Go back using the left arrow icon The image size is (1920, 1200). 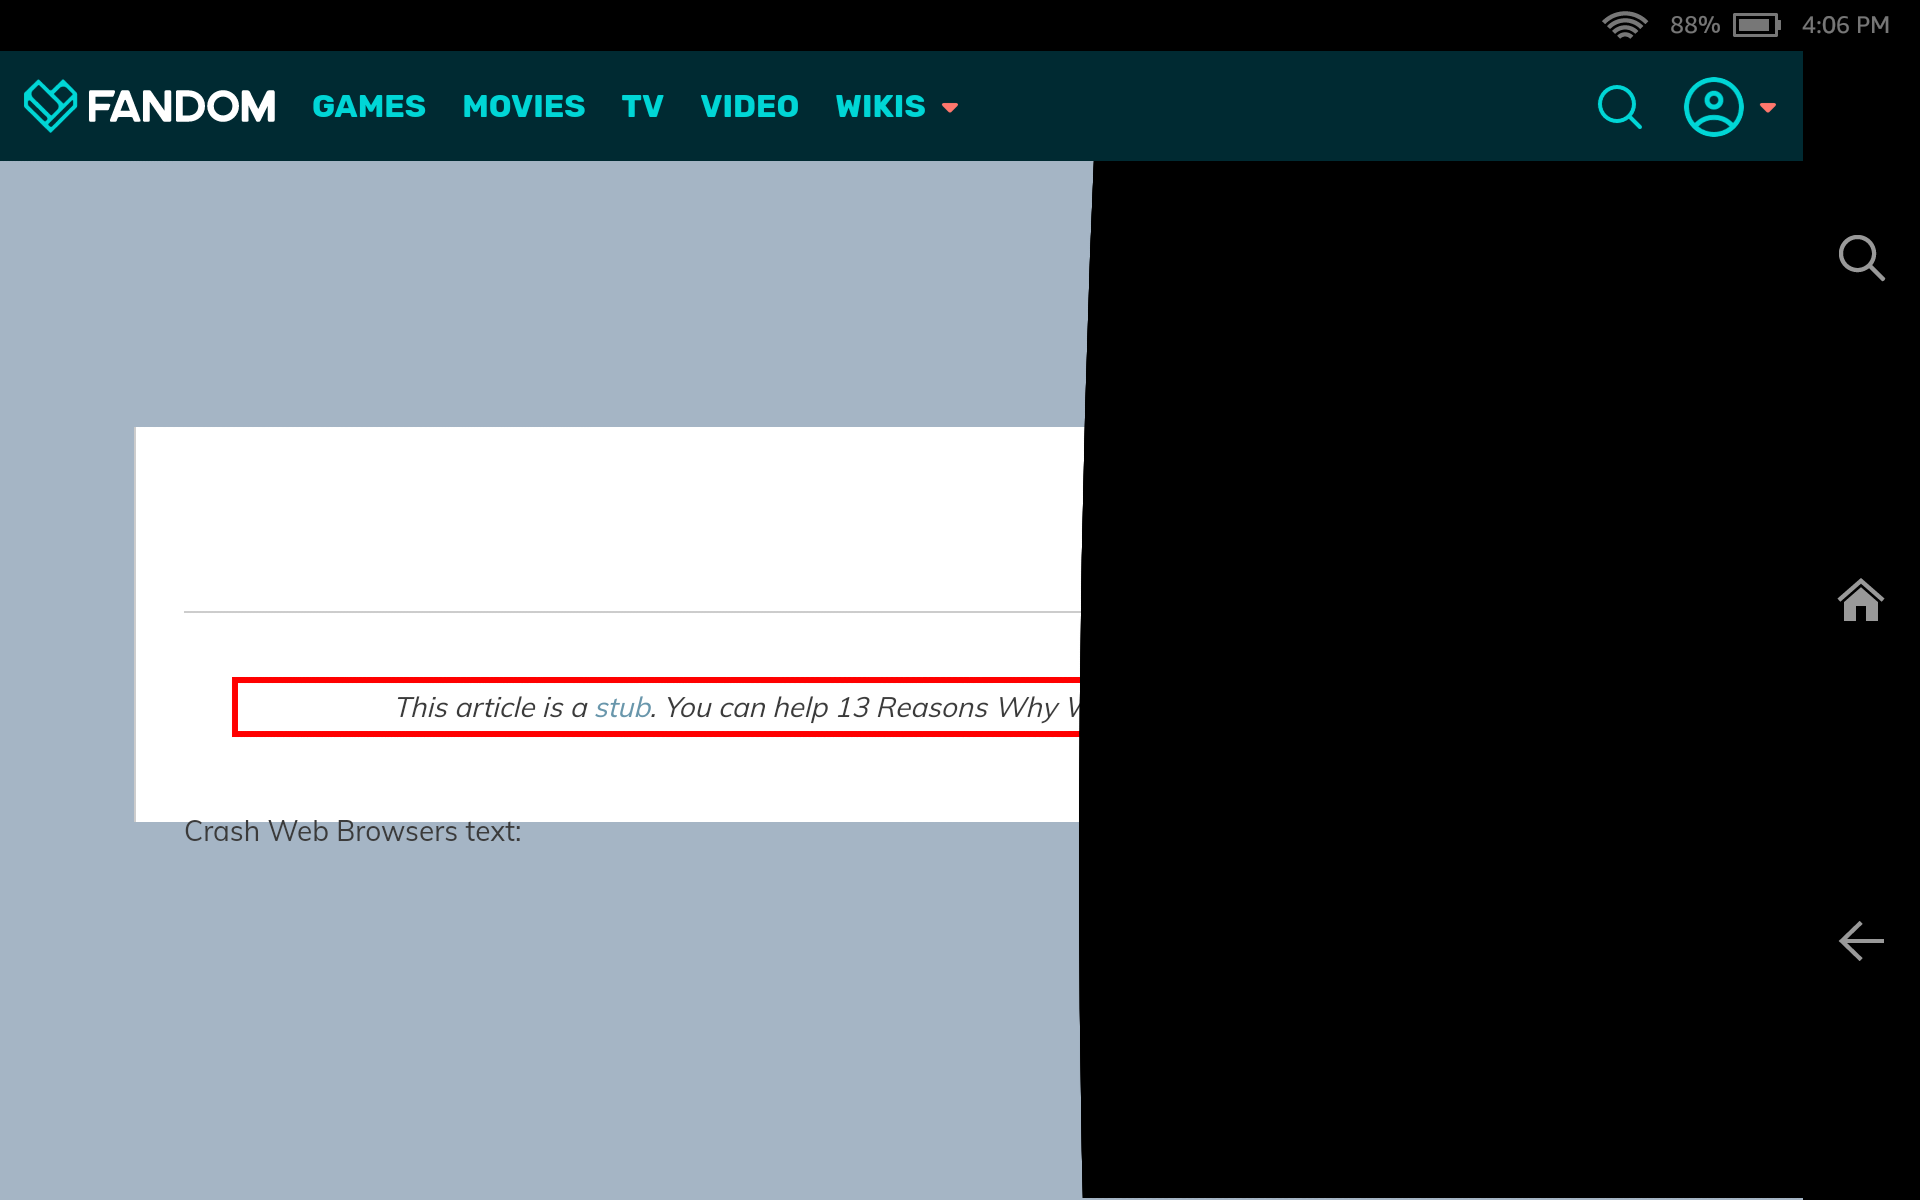point(1860,941)
